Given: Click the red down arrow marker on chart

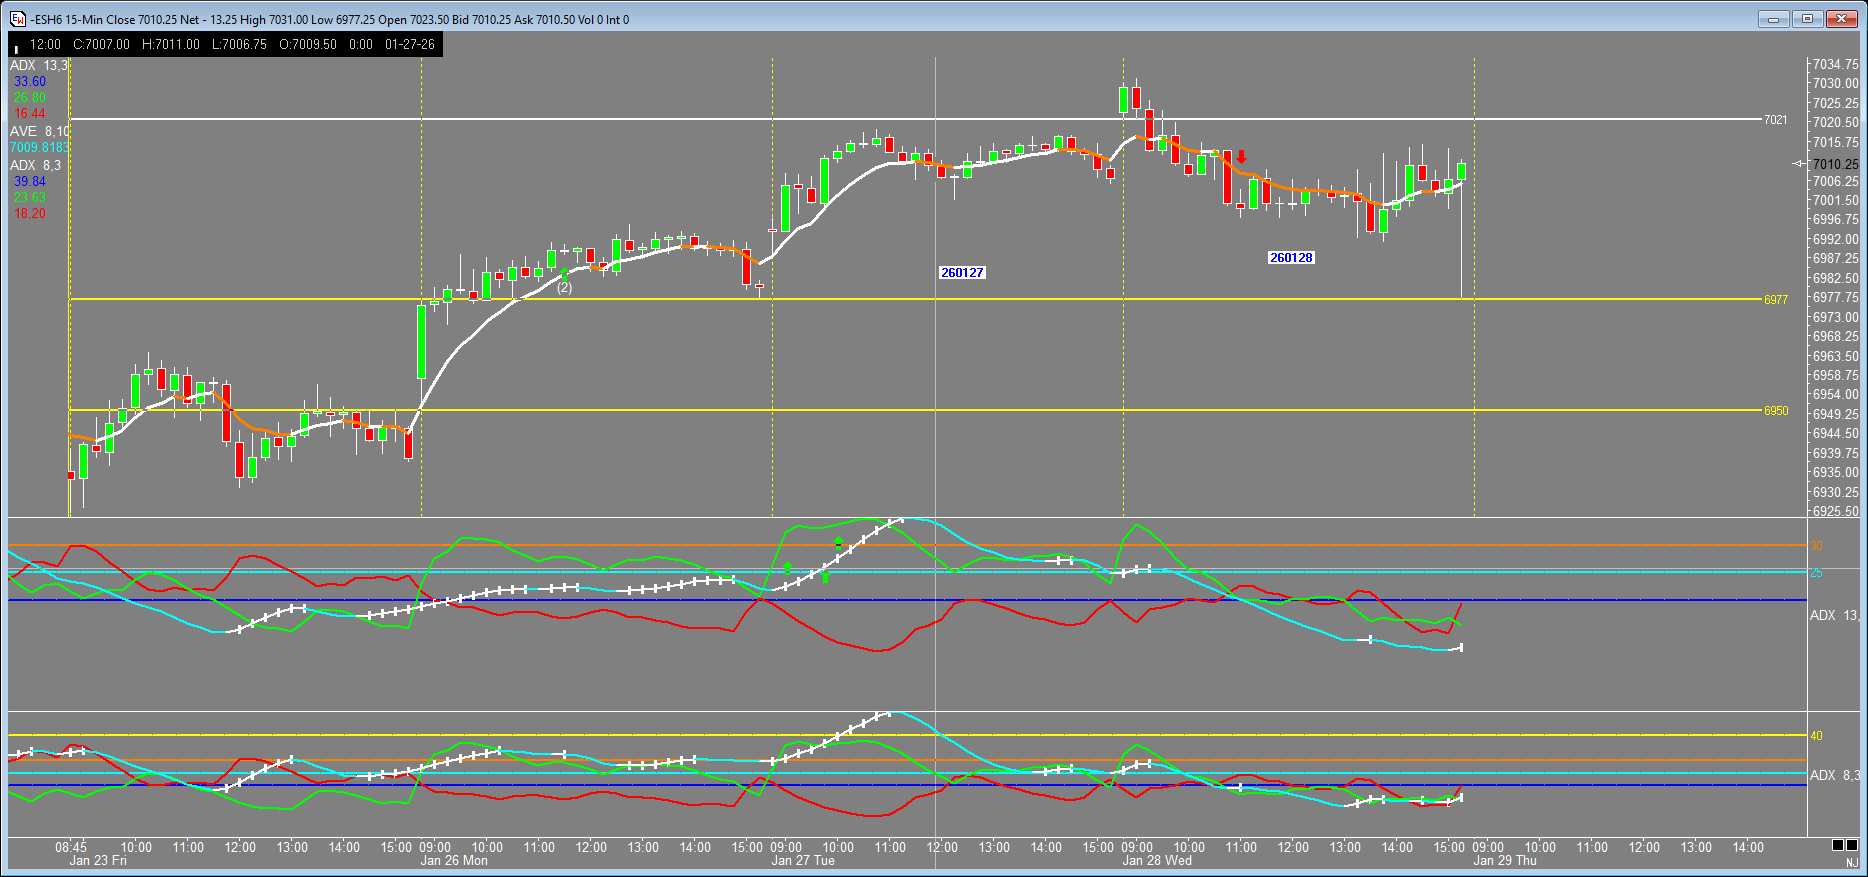Looking at the screenshot, I should point(1241,157).
